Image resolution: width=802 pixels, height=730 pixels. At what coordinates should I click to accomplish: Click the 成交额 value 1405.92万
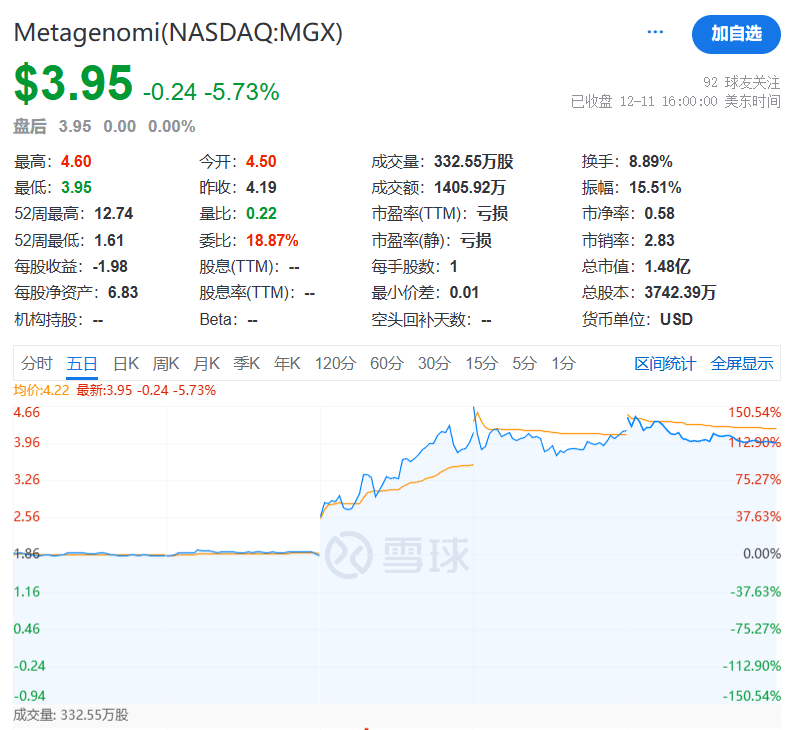click(x=470, y=188)
